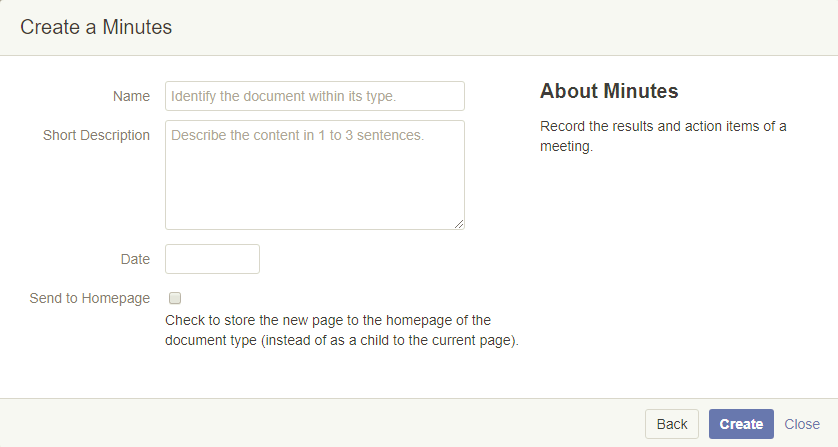Click the "Record the results and action items" text

(x=663, y=126)
